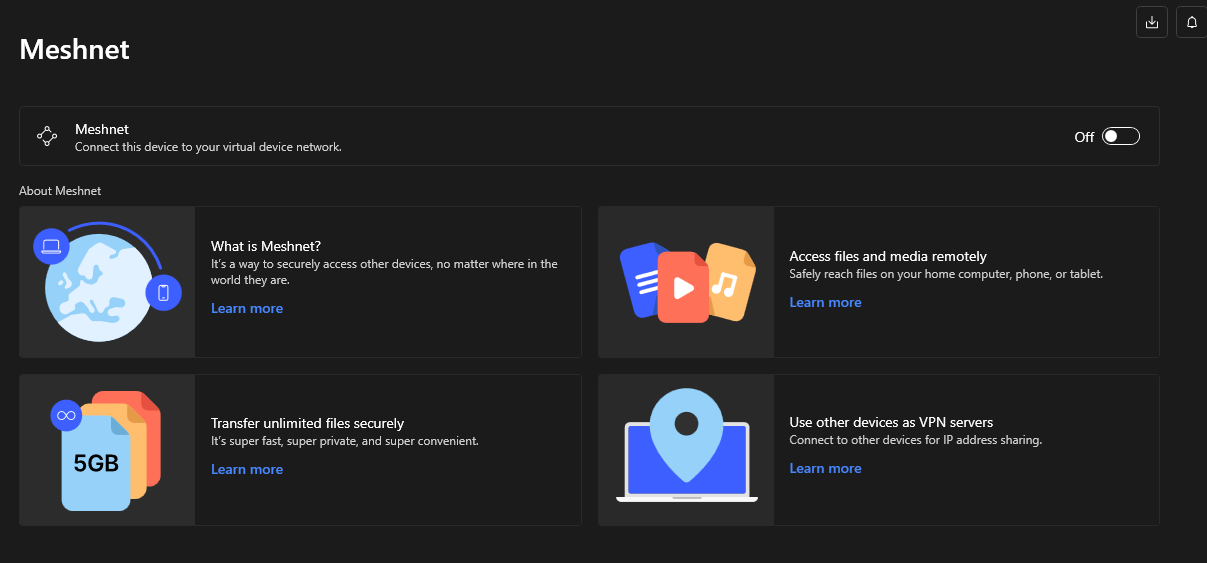This screenshot has height=563, width=1207.
Task: Open the downloads icon in top bar
Action: click(x=1152, y=22)
